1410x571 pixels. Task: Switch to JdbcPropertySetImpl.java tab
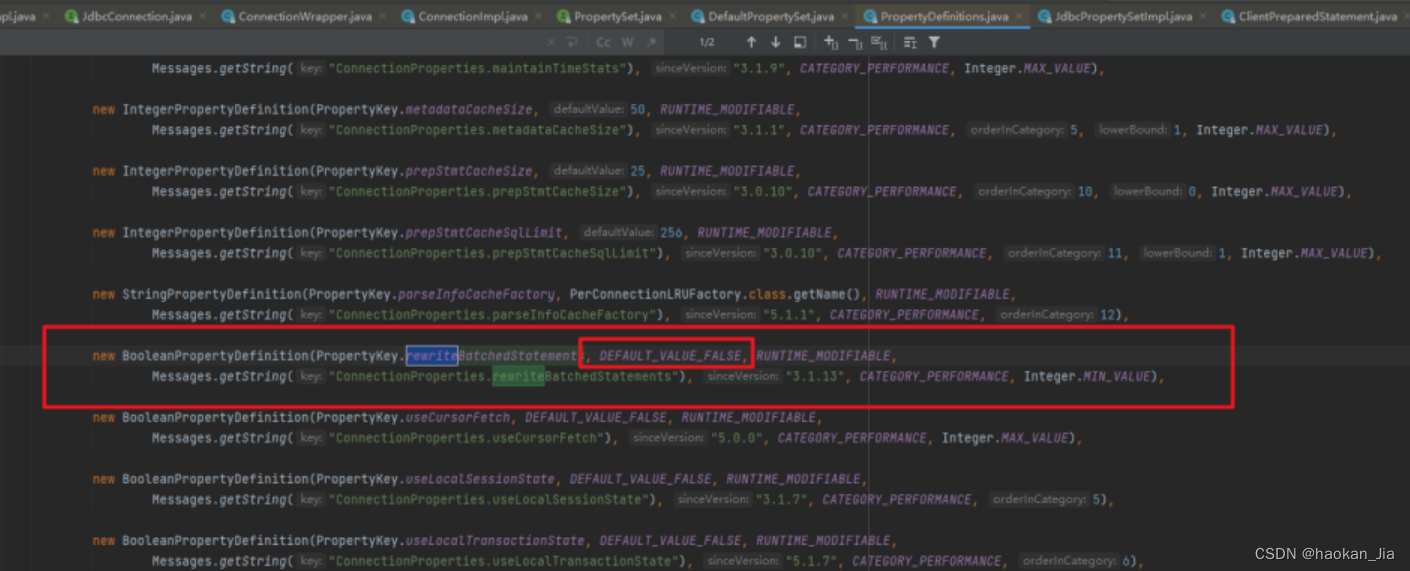1124,16
